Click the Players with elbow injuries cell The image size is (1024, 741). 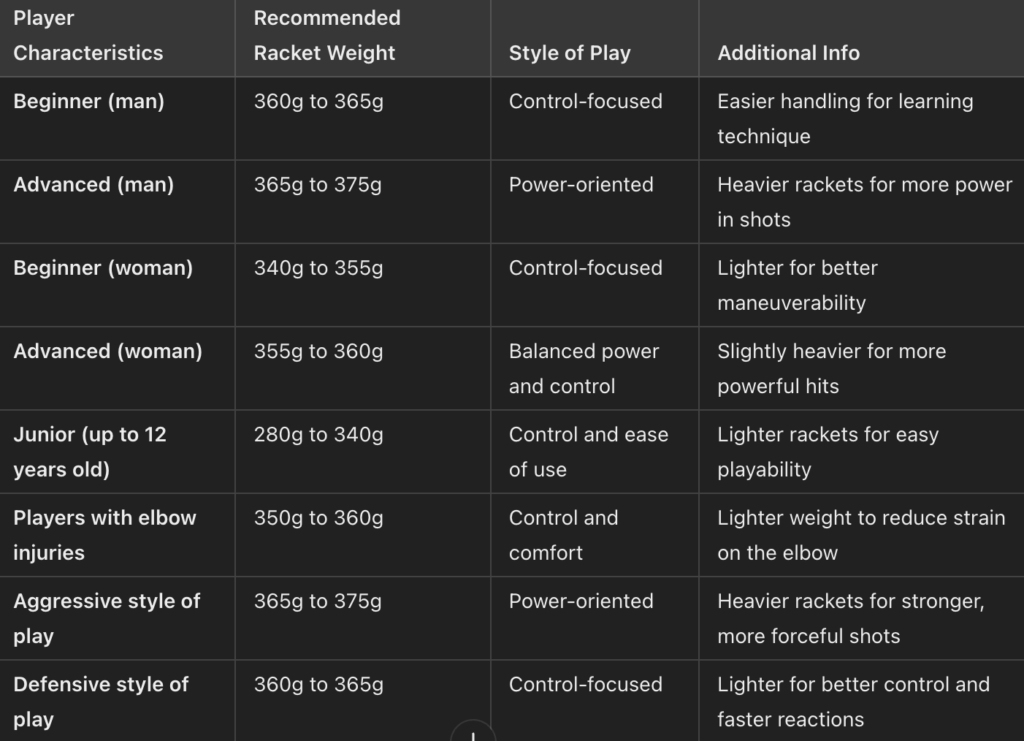tap(104, 535)
